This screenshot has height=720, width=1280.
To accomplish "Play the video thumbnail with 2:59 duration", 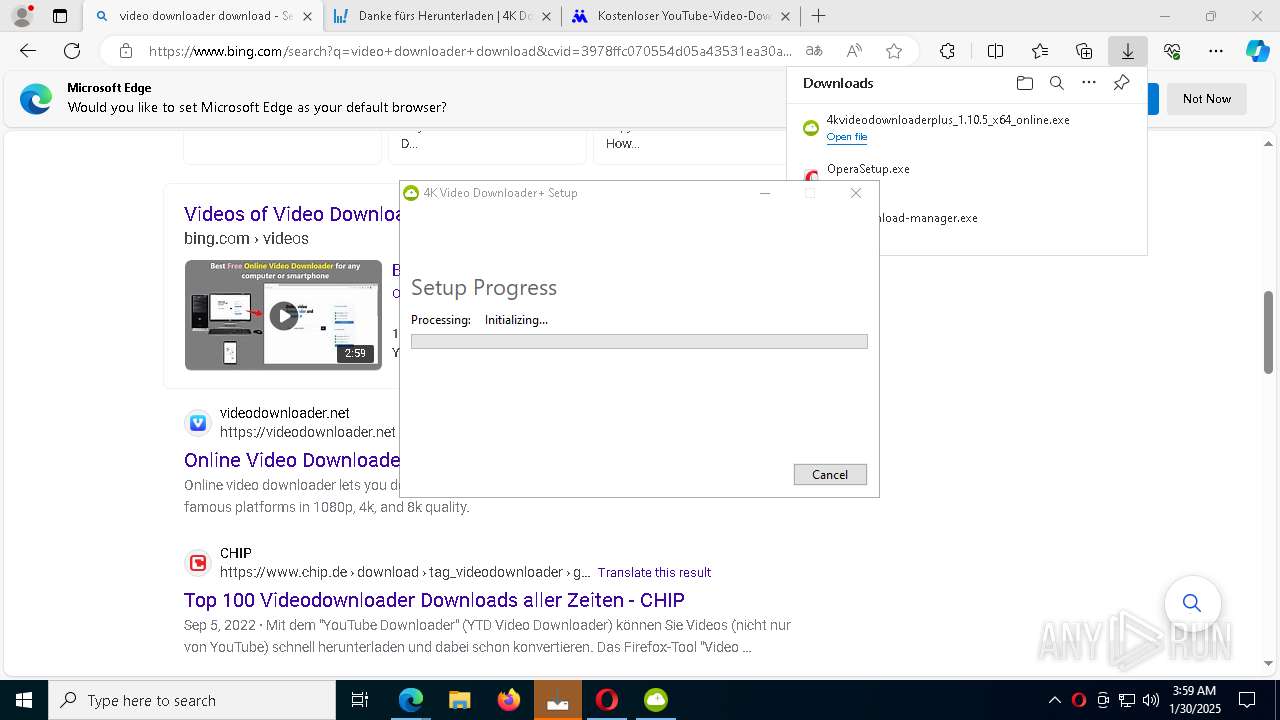I will pyautogui.click(x=283, y=315).
